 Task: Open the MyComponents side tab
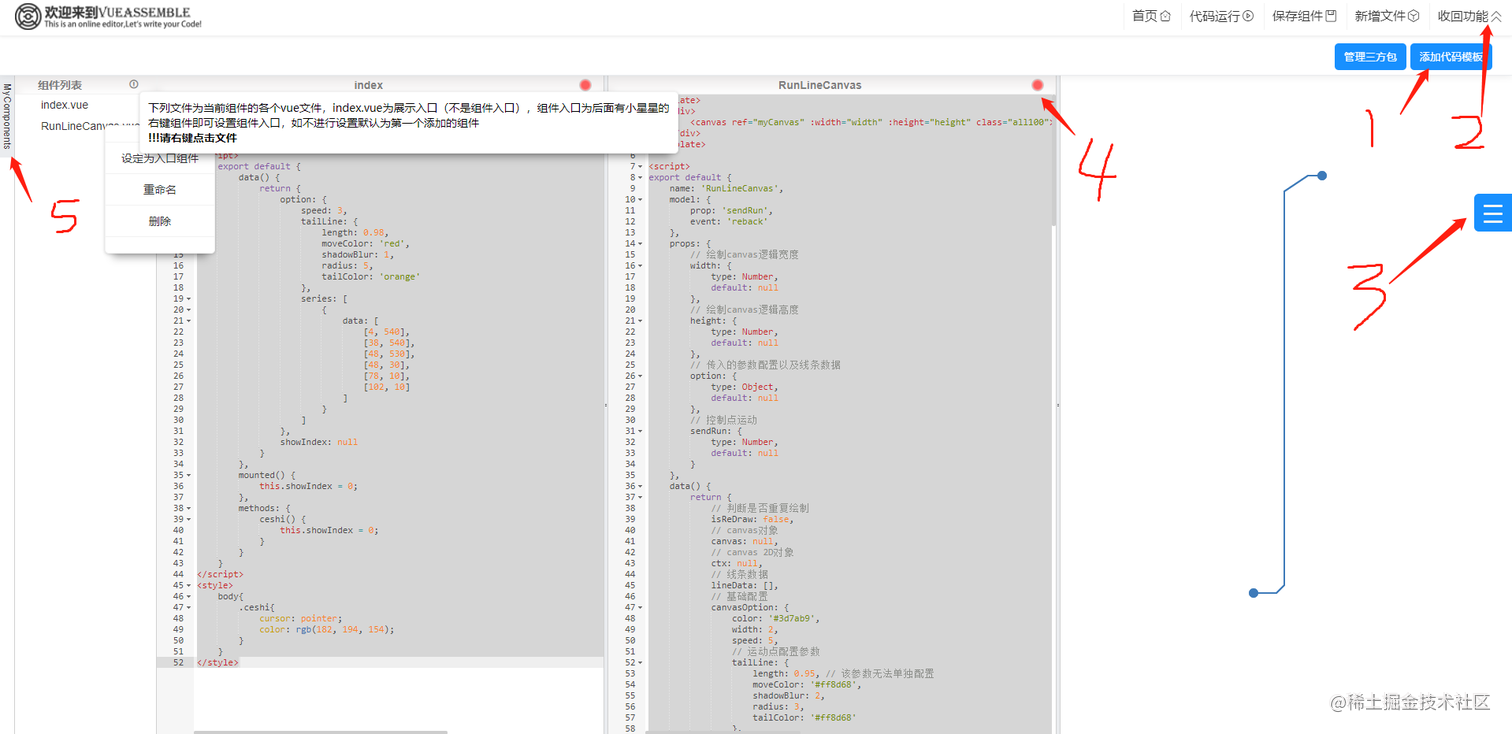(7, 116)
